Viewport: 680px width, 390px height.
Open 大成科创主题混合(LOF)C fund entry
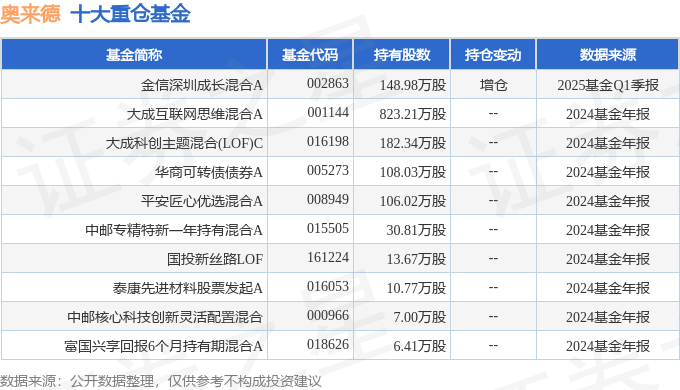[185, 143]
